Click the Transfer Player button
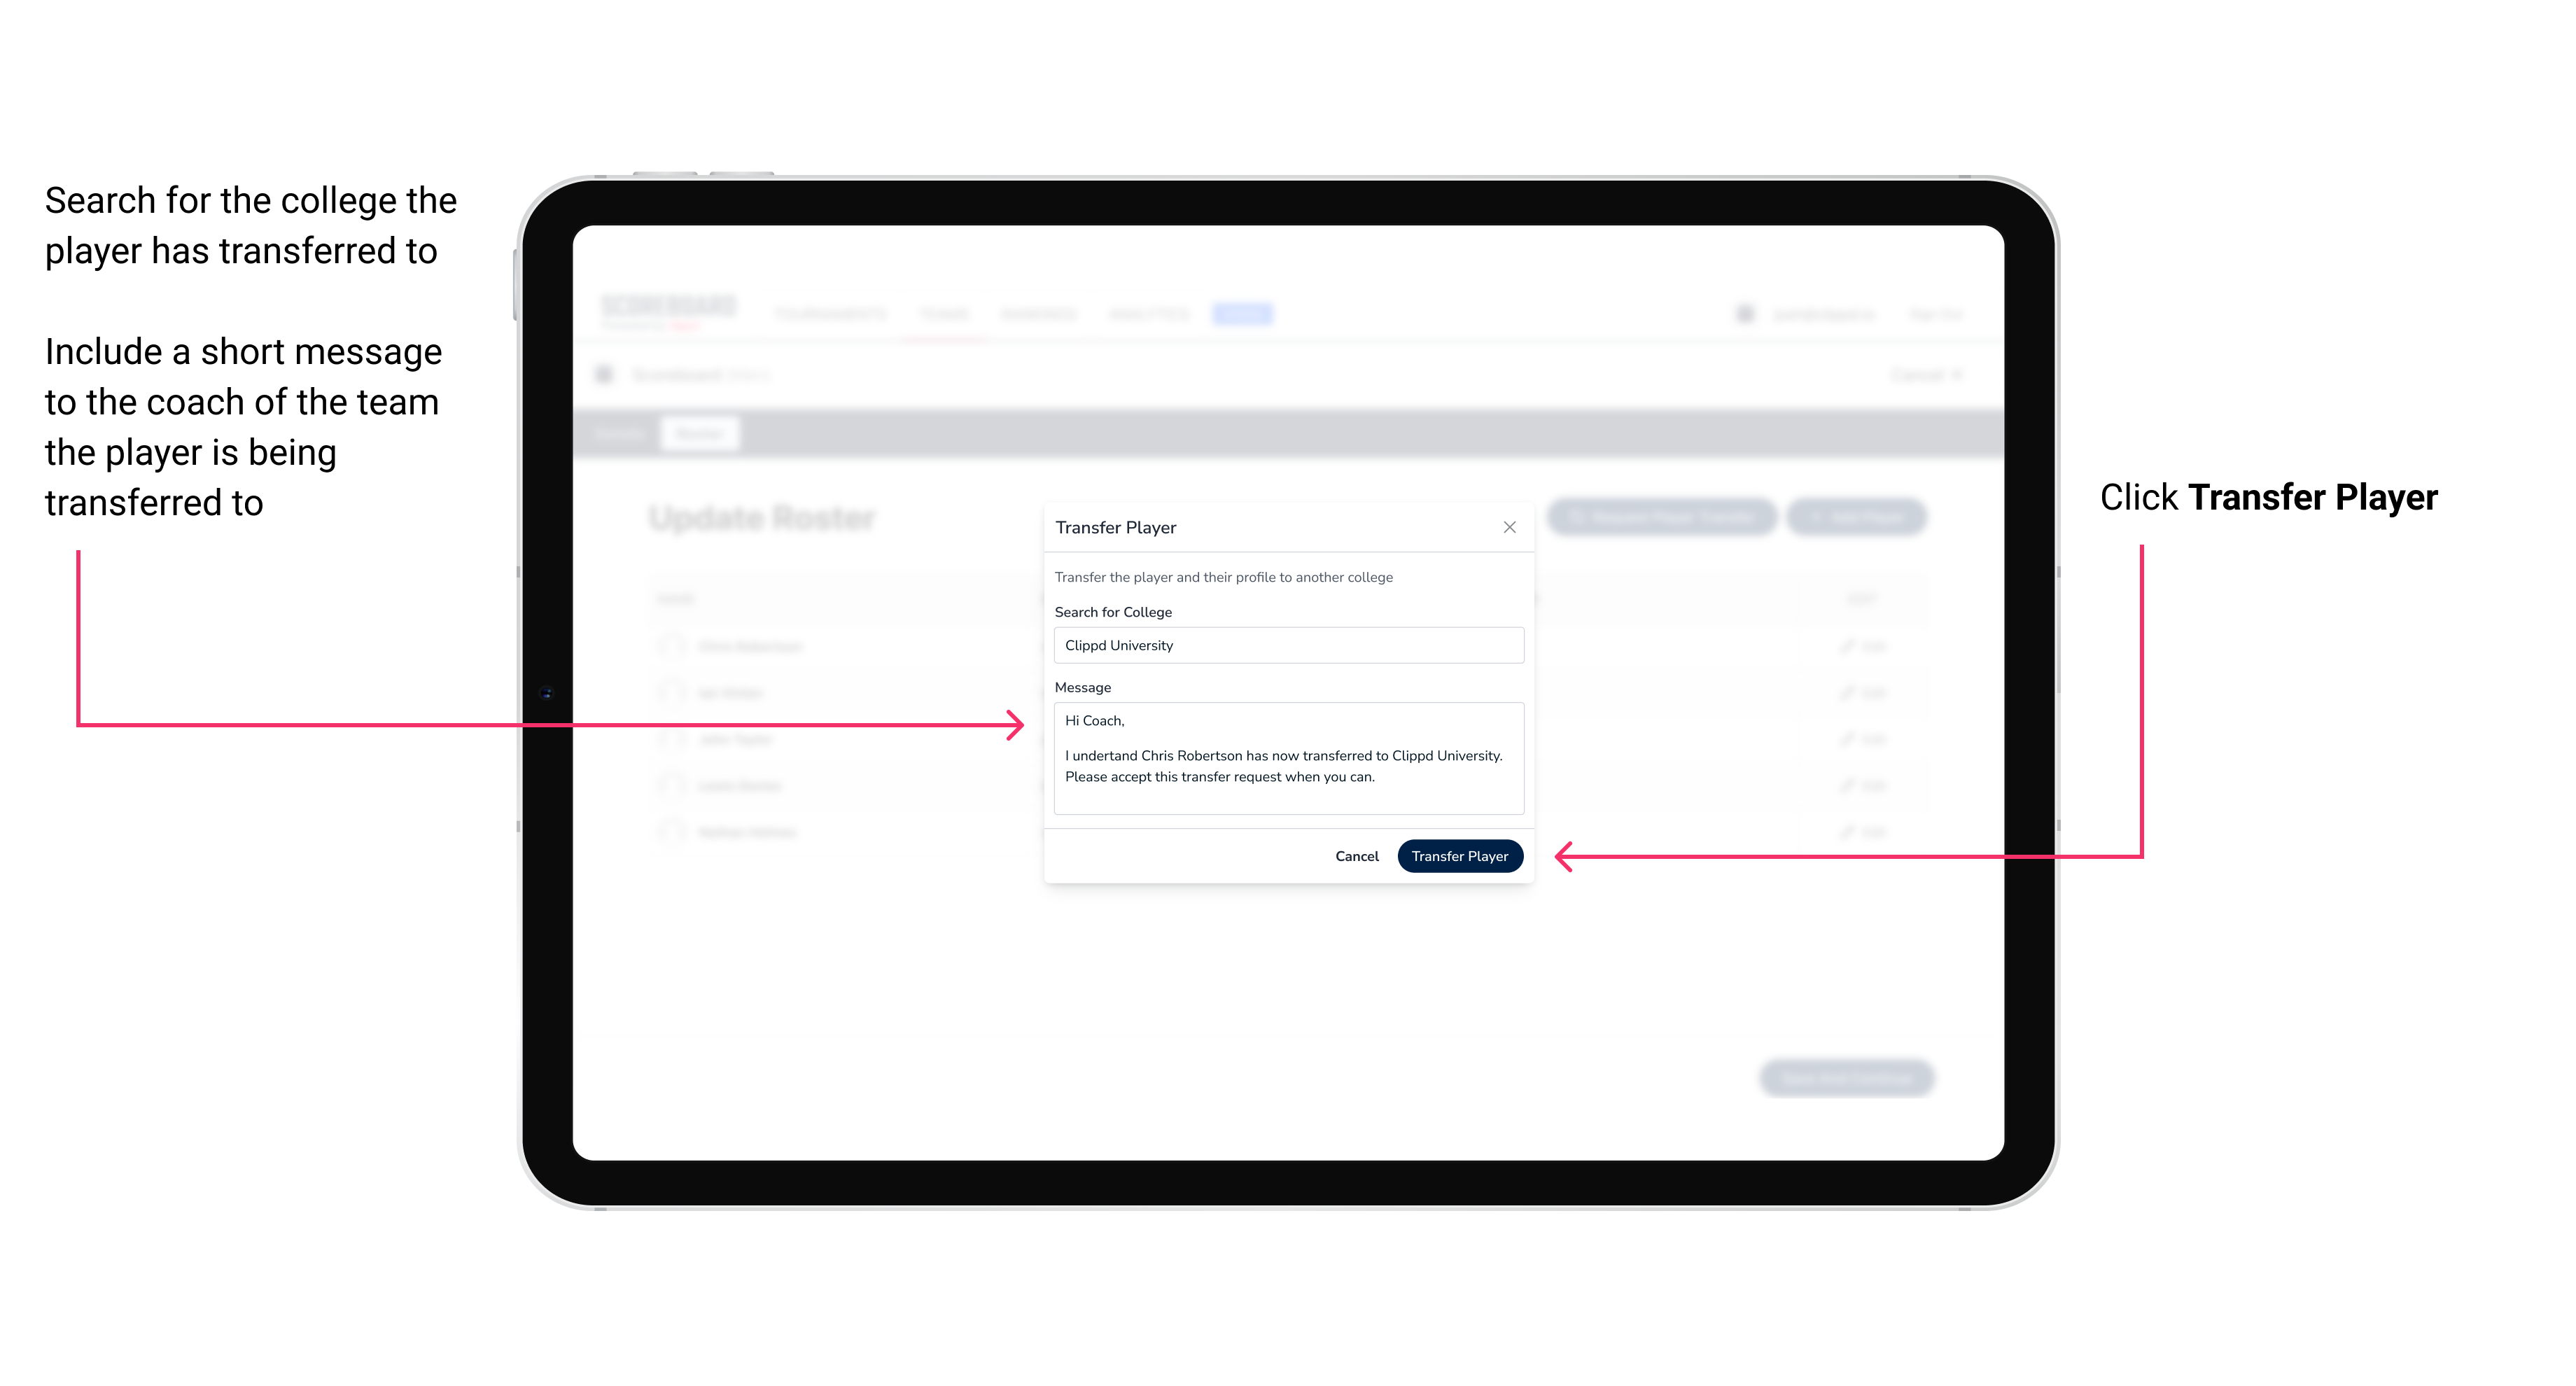2576x1386 pixels. pos(1455,855)
